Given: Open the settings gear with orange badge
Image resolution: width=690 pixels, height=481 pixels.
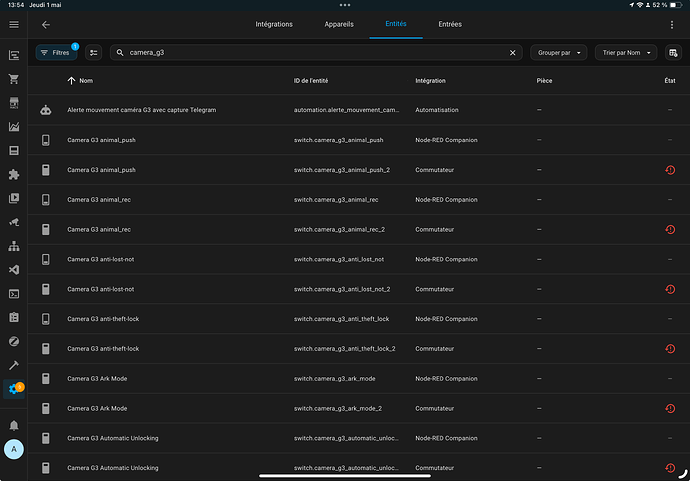Looking at the screenshot, I should coord(15,389).
